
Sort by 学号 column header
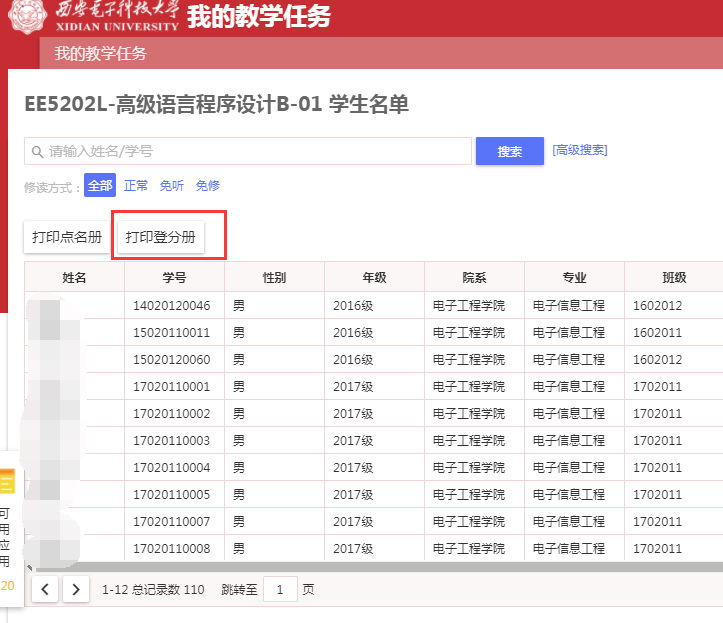(174, 277)
